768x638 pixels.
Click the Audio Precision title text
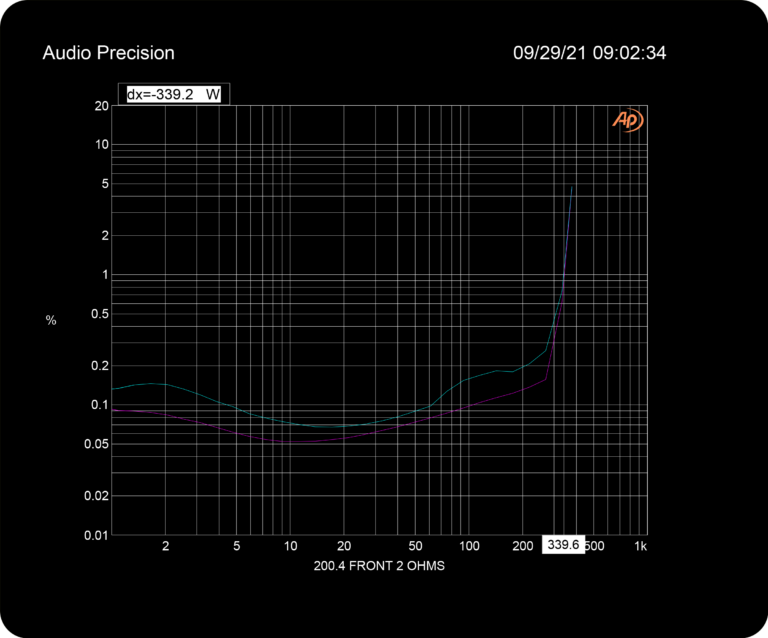pos(108,53)
